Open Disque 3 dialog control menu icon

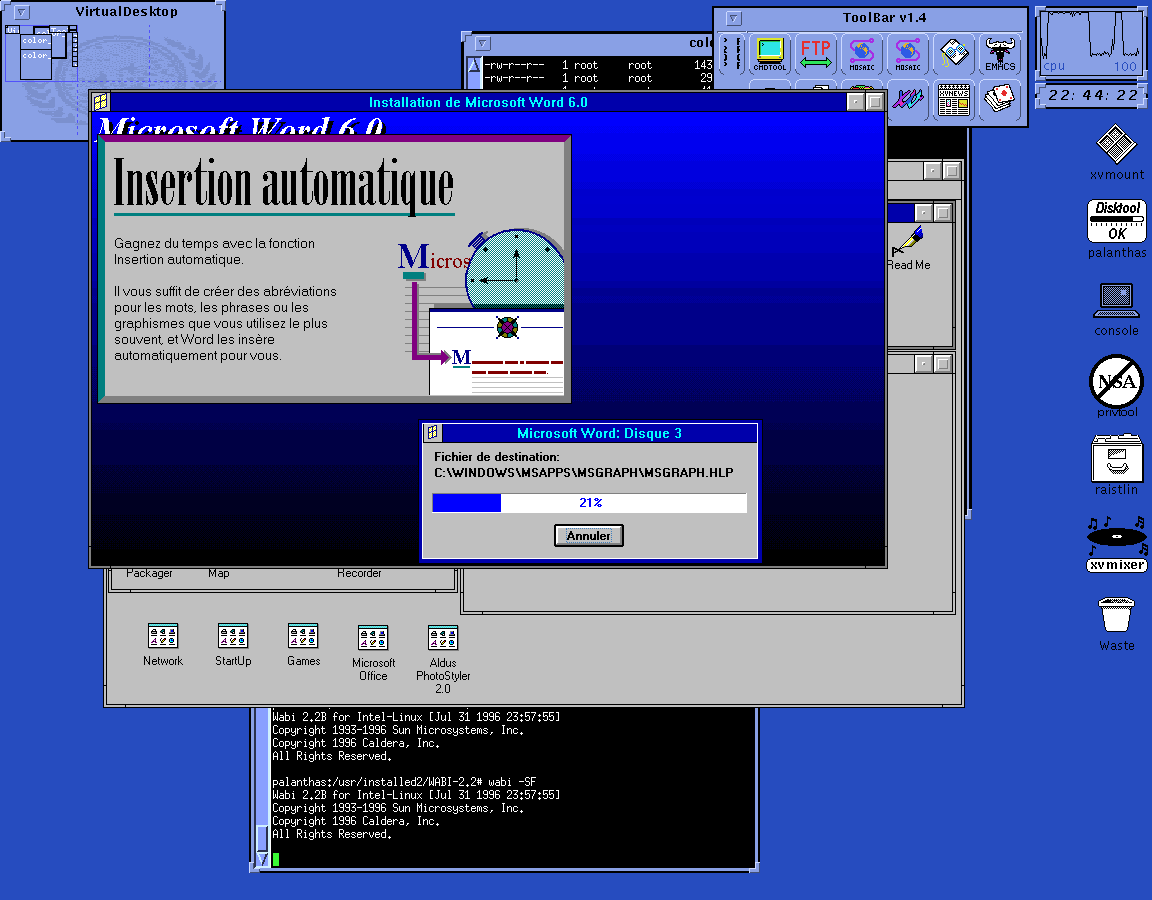[433, 433]
